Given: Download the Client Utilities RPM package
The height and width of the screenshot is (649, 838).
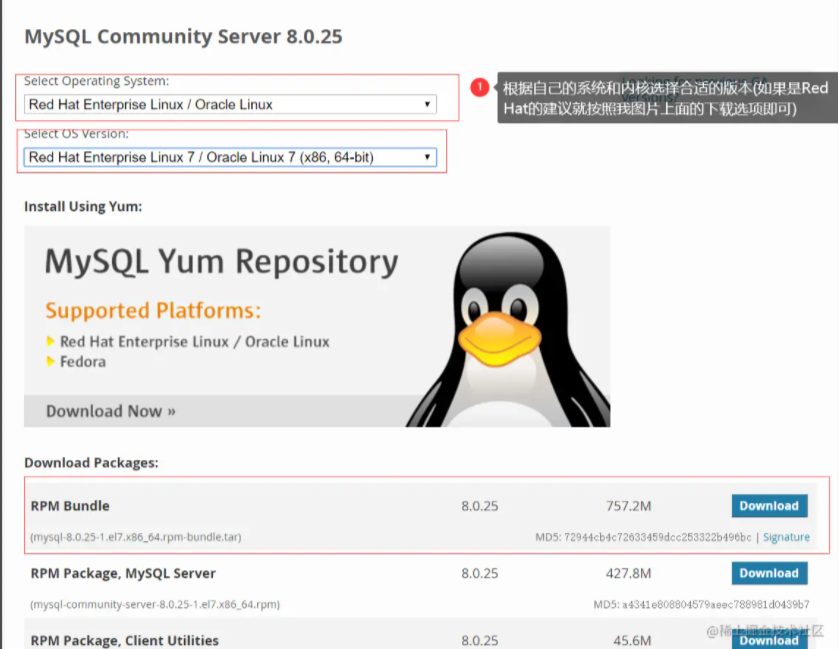Looking at the screenshot, I should (769, 639).
